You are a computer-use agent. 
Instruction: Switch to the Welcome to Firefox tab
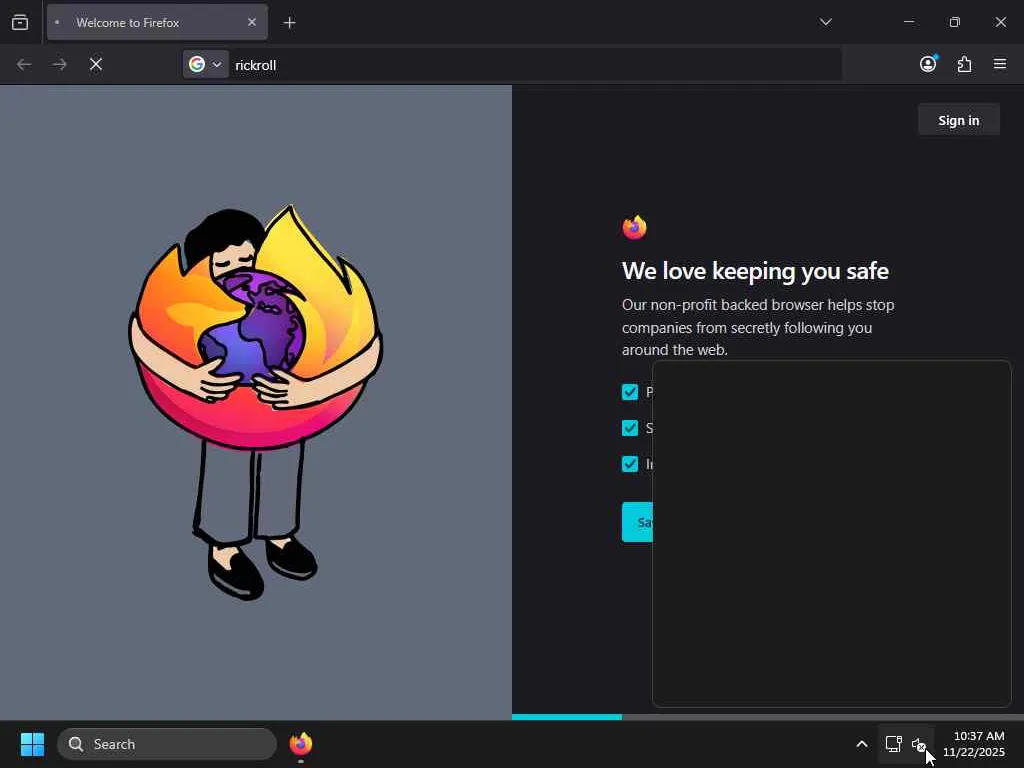(x=157, y=22)
